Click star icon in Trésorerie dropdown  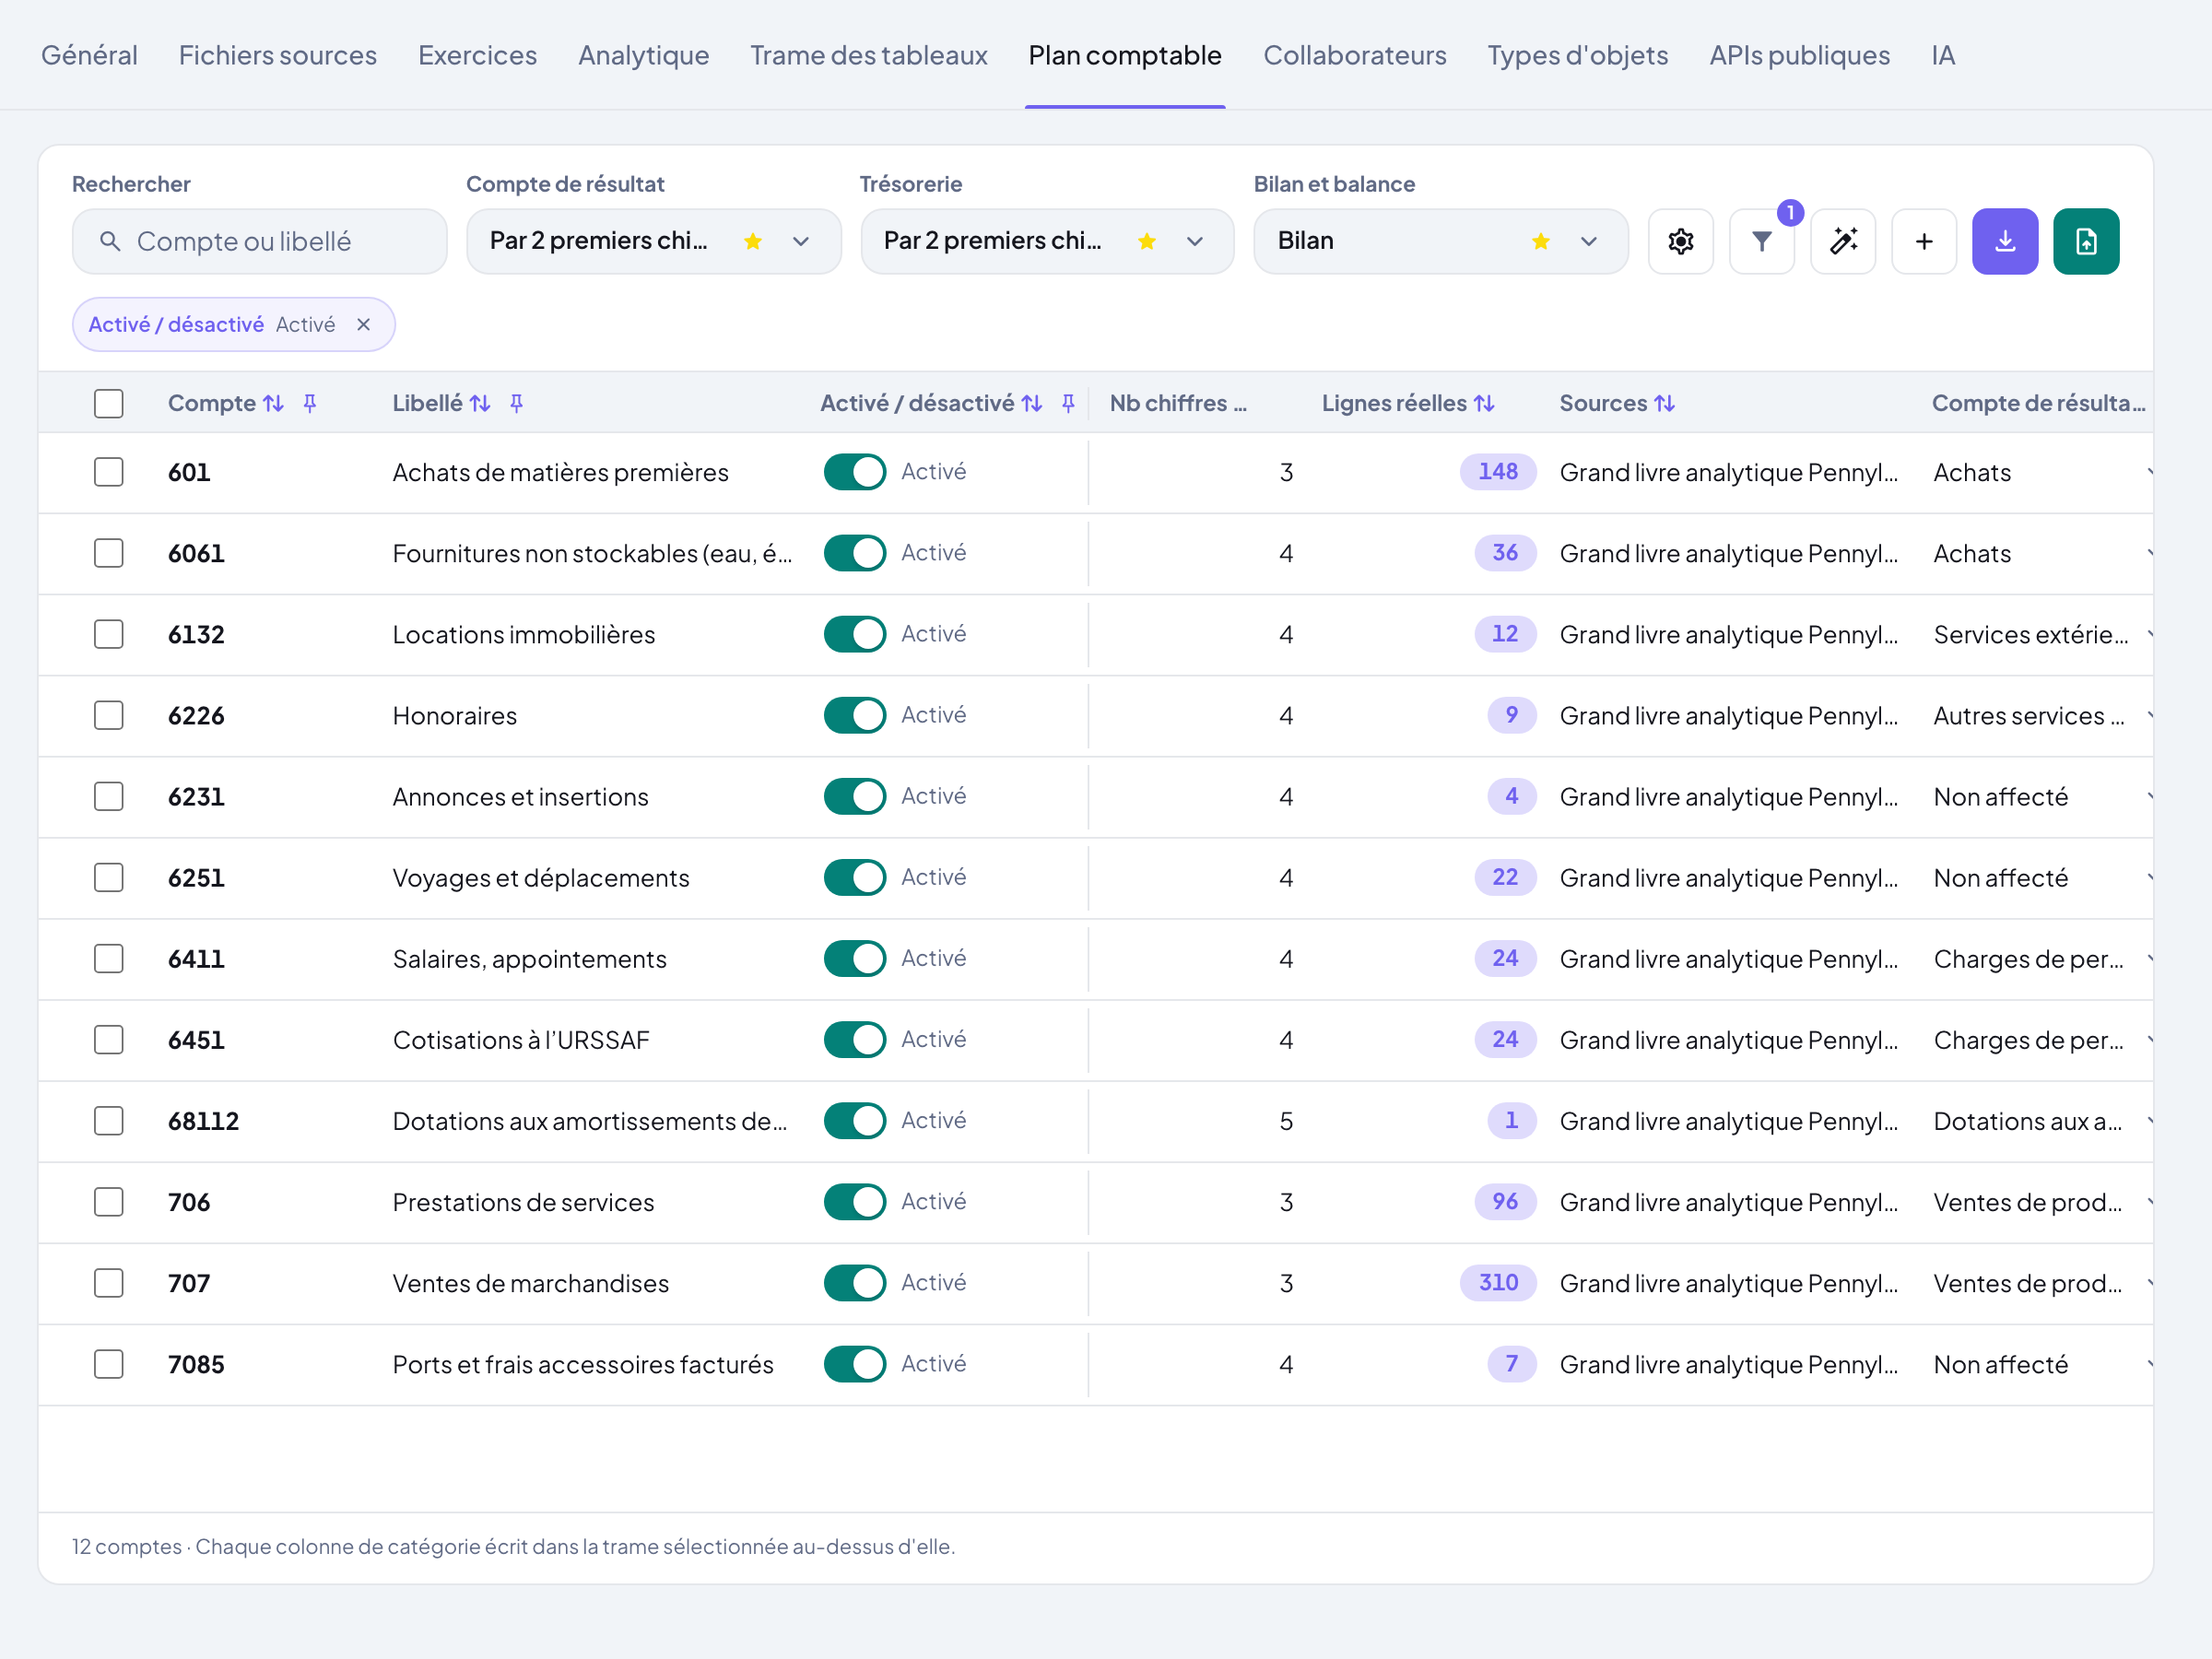(1147, 241)
